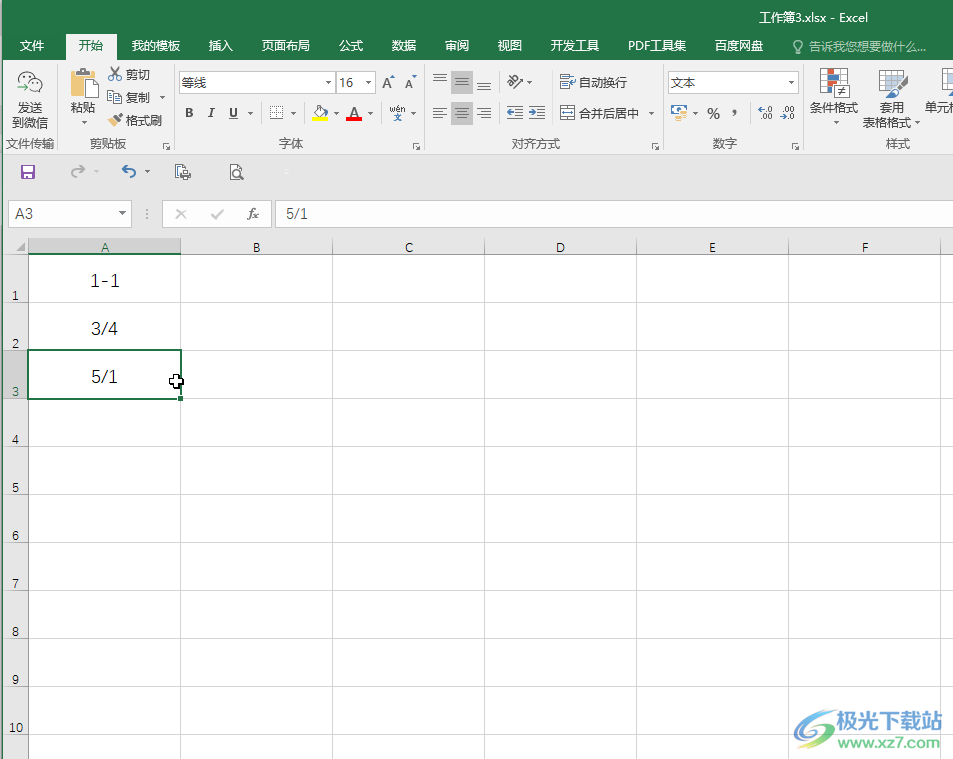Viewport: 953px width, 759px height.
Task: Open Format as Table gallery
Action: tap(892, 98)
